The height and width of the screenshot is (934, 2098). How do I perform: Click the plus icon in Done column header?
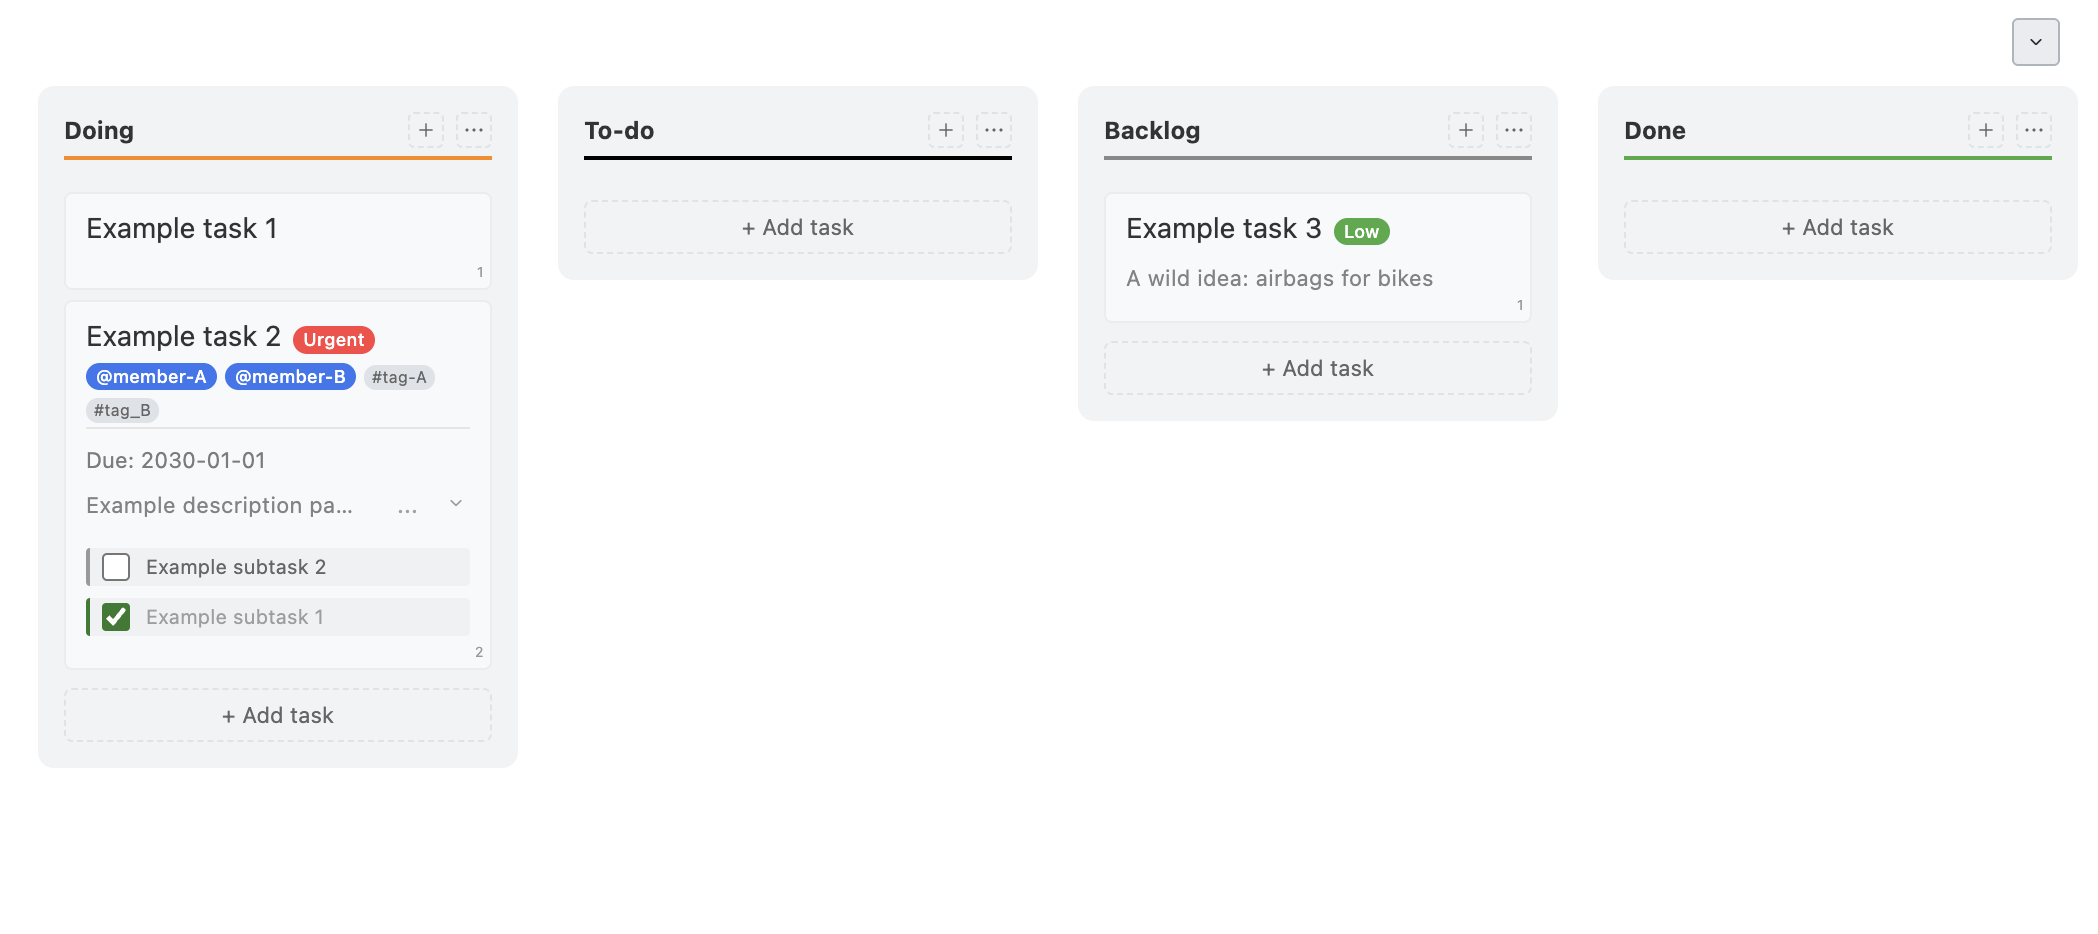point(1986,130)
